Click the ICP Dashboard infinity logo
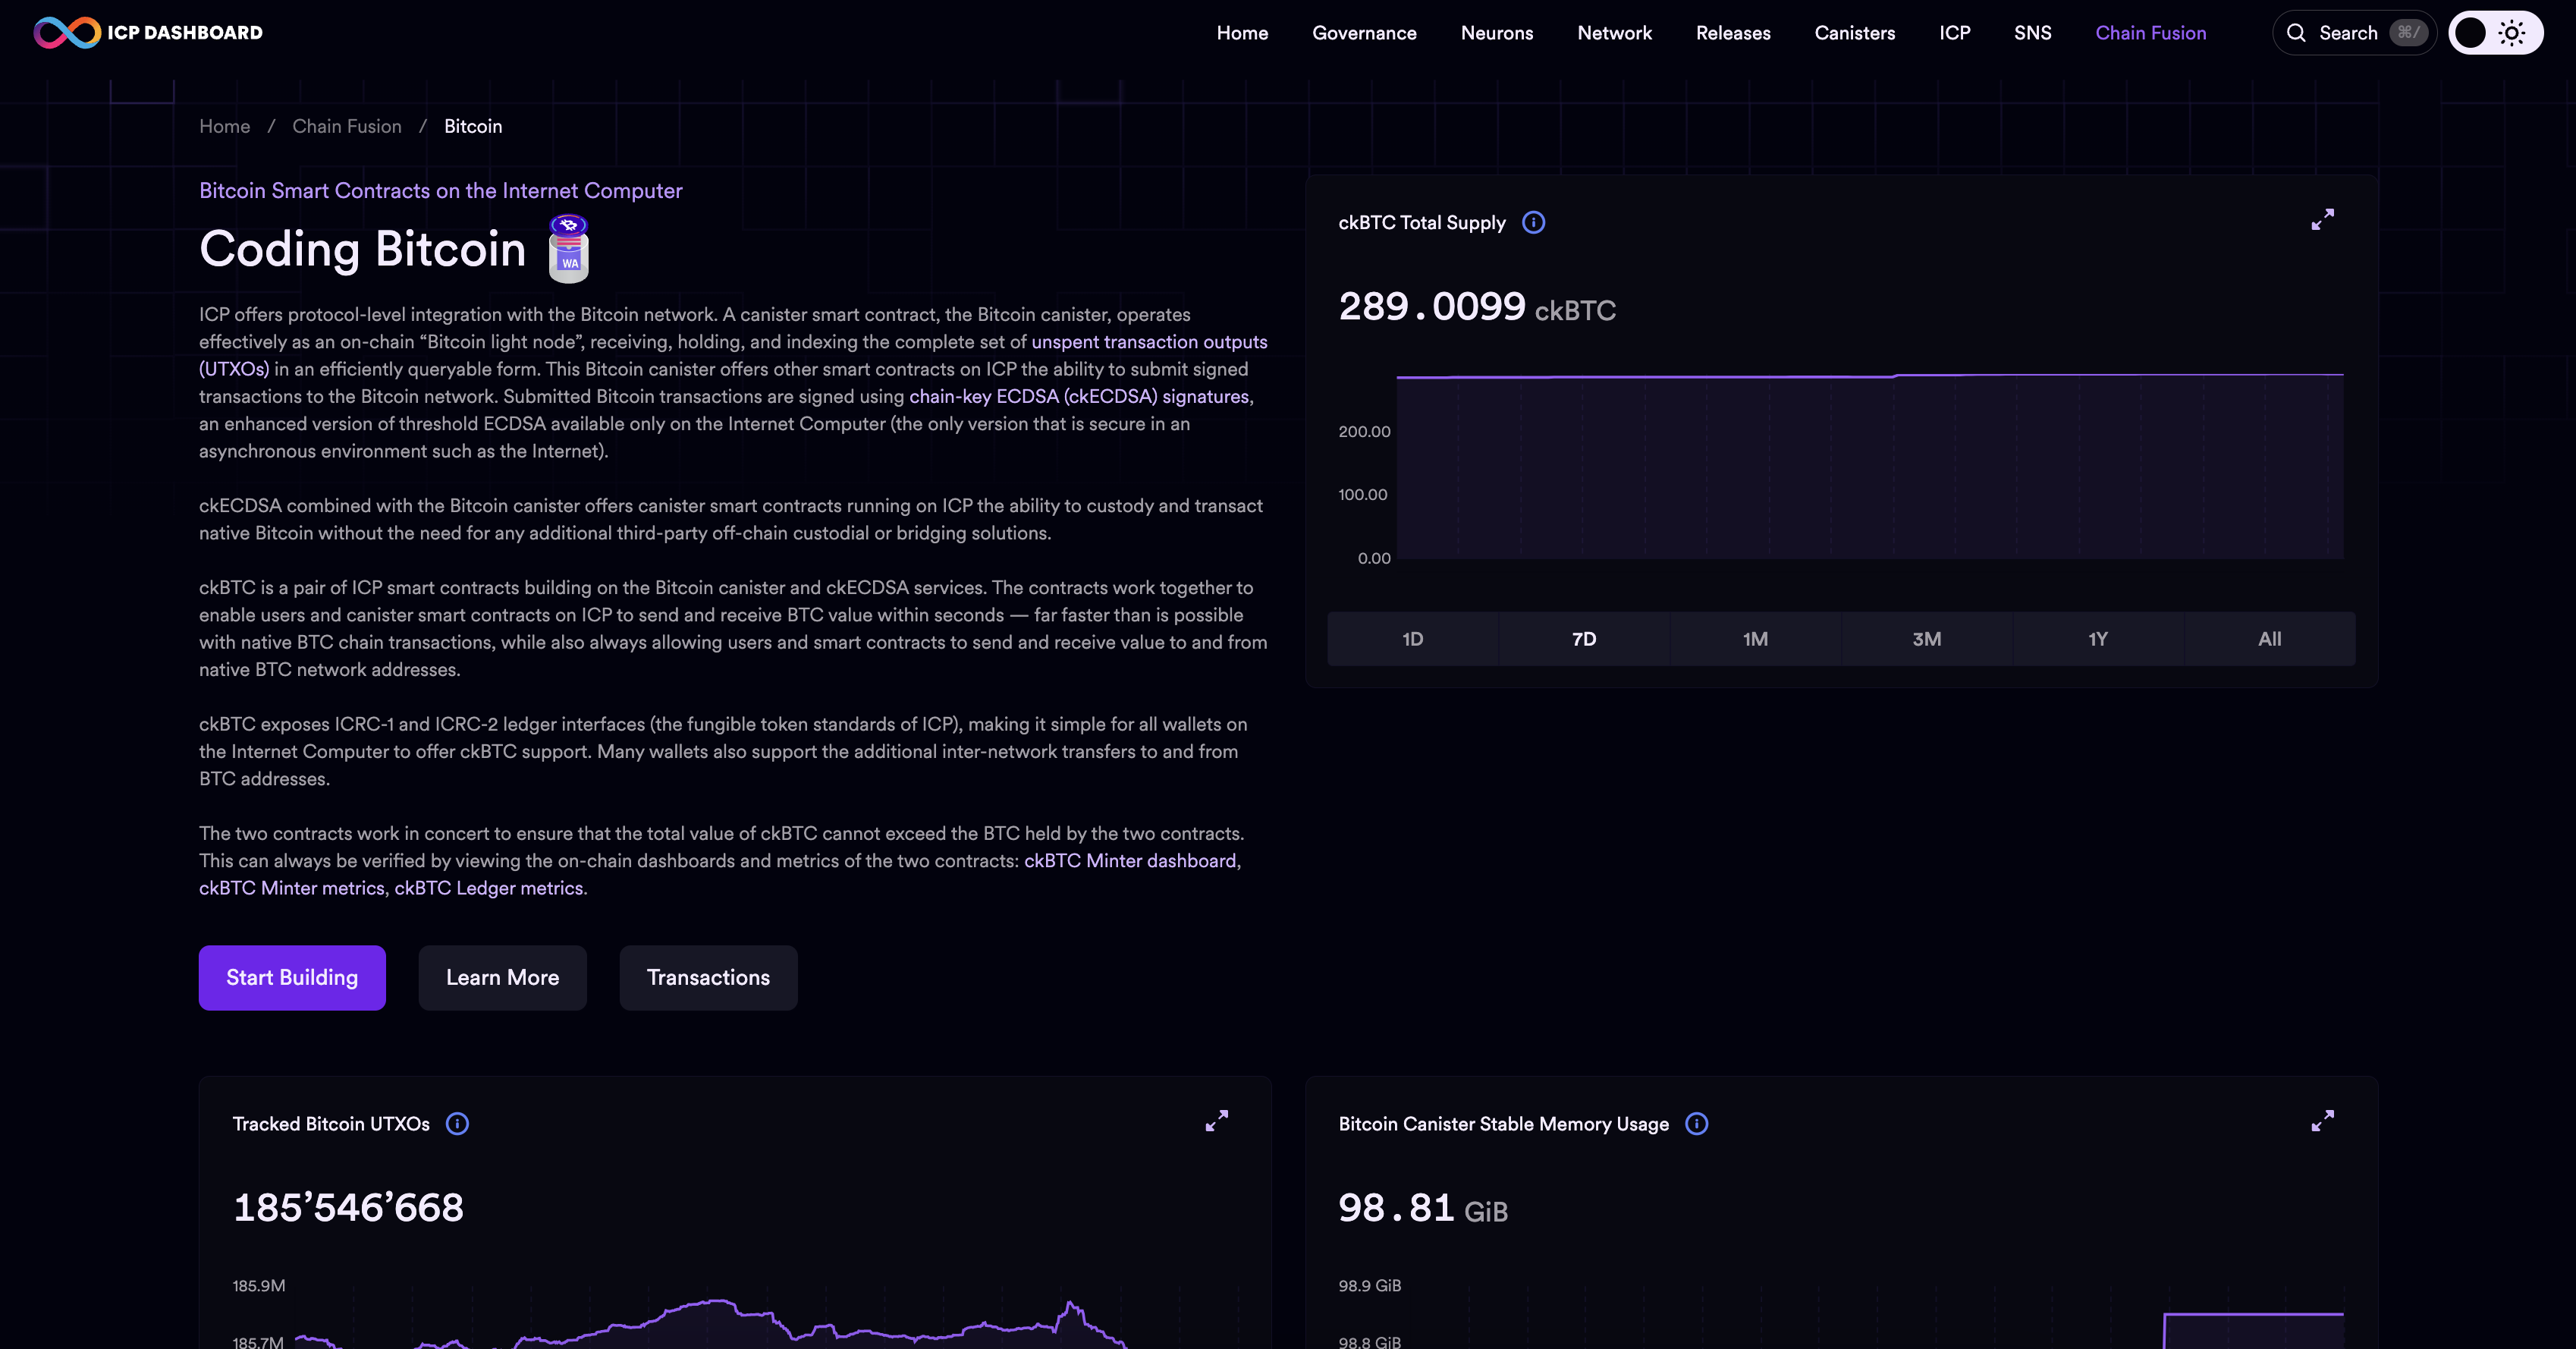Image resolution: width=2576 pixels, height=1349 pixels. (66, 33)
